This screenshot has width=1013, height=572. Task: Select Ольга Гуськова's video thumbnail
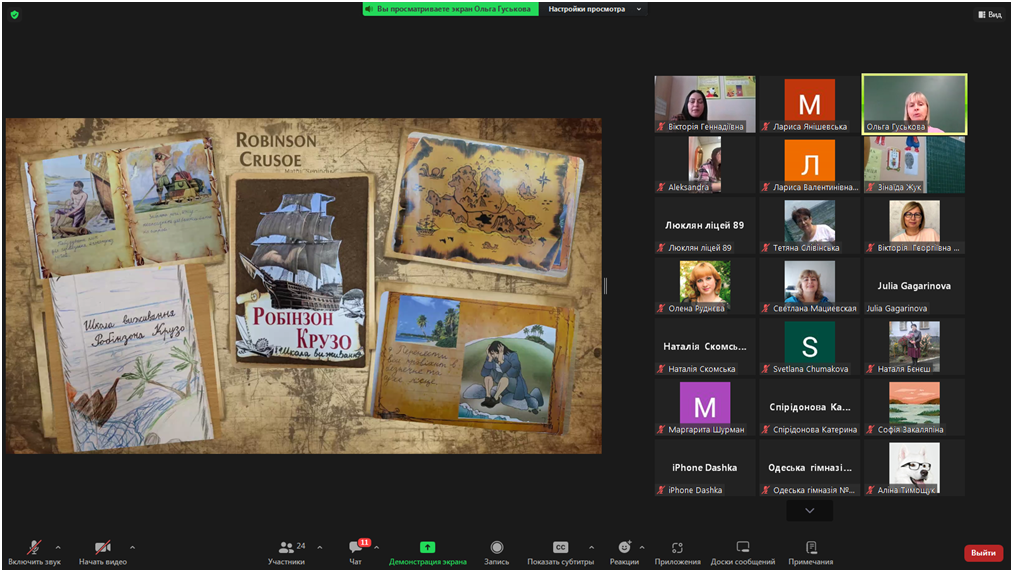914,103
